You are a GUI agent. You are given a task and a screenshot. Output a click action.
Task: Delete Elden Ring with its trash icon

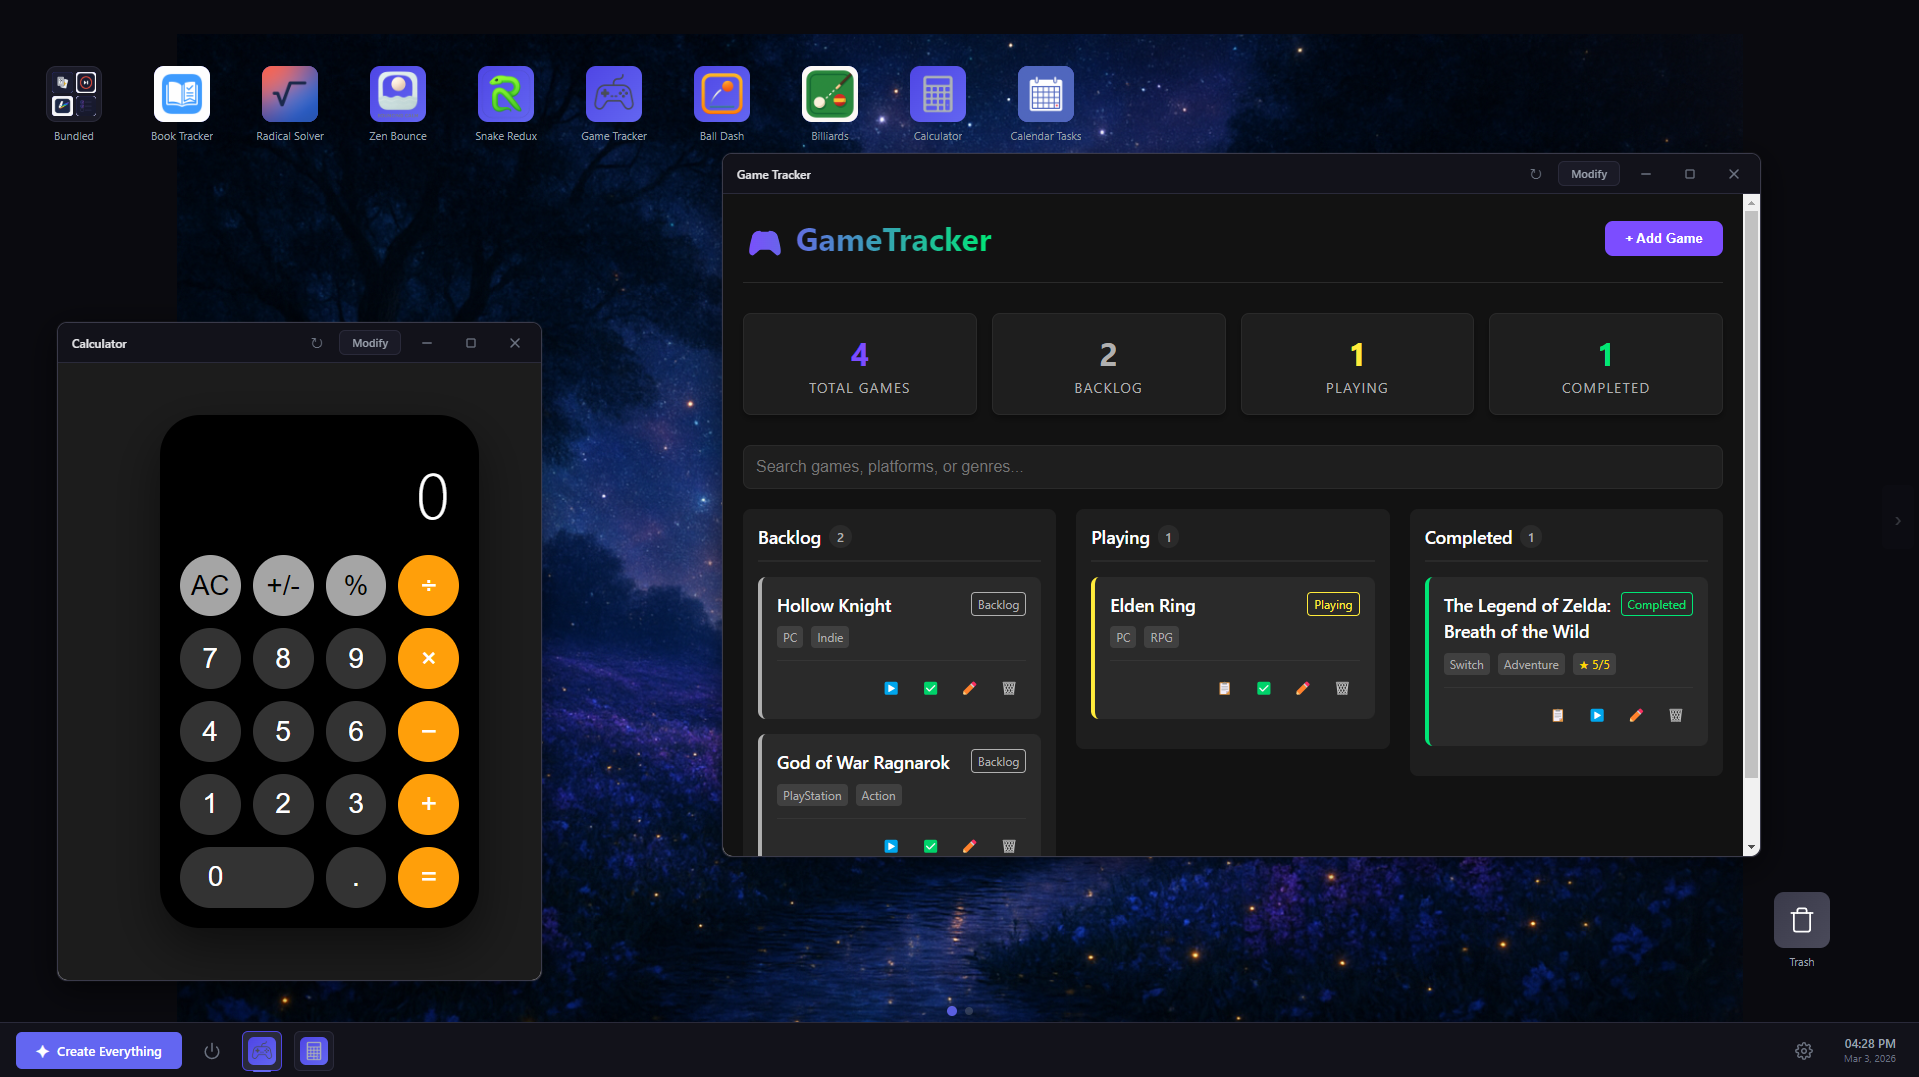(x=1342, y=688)
